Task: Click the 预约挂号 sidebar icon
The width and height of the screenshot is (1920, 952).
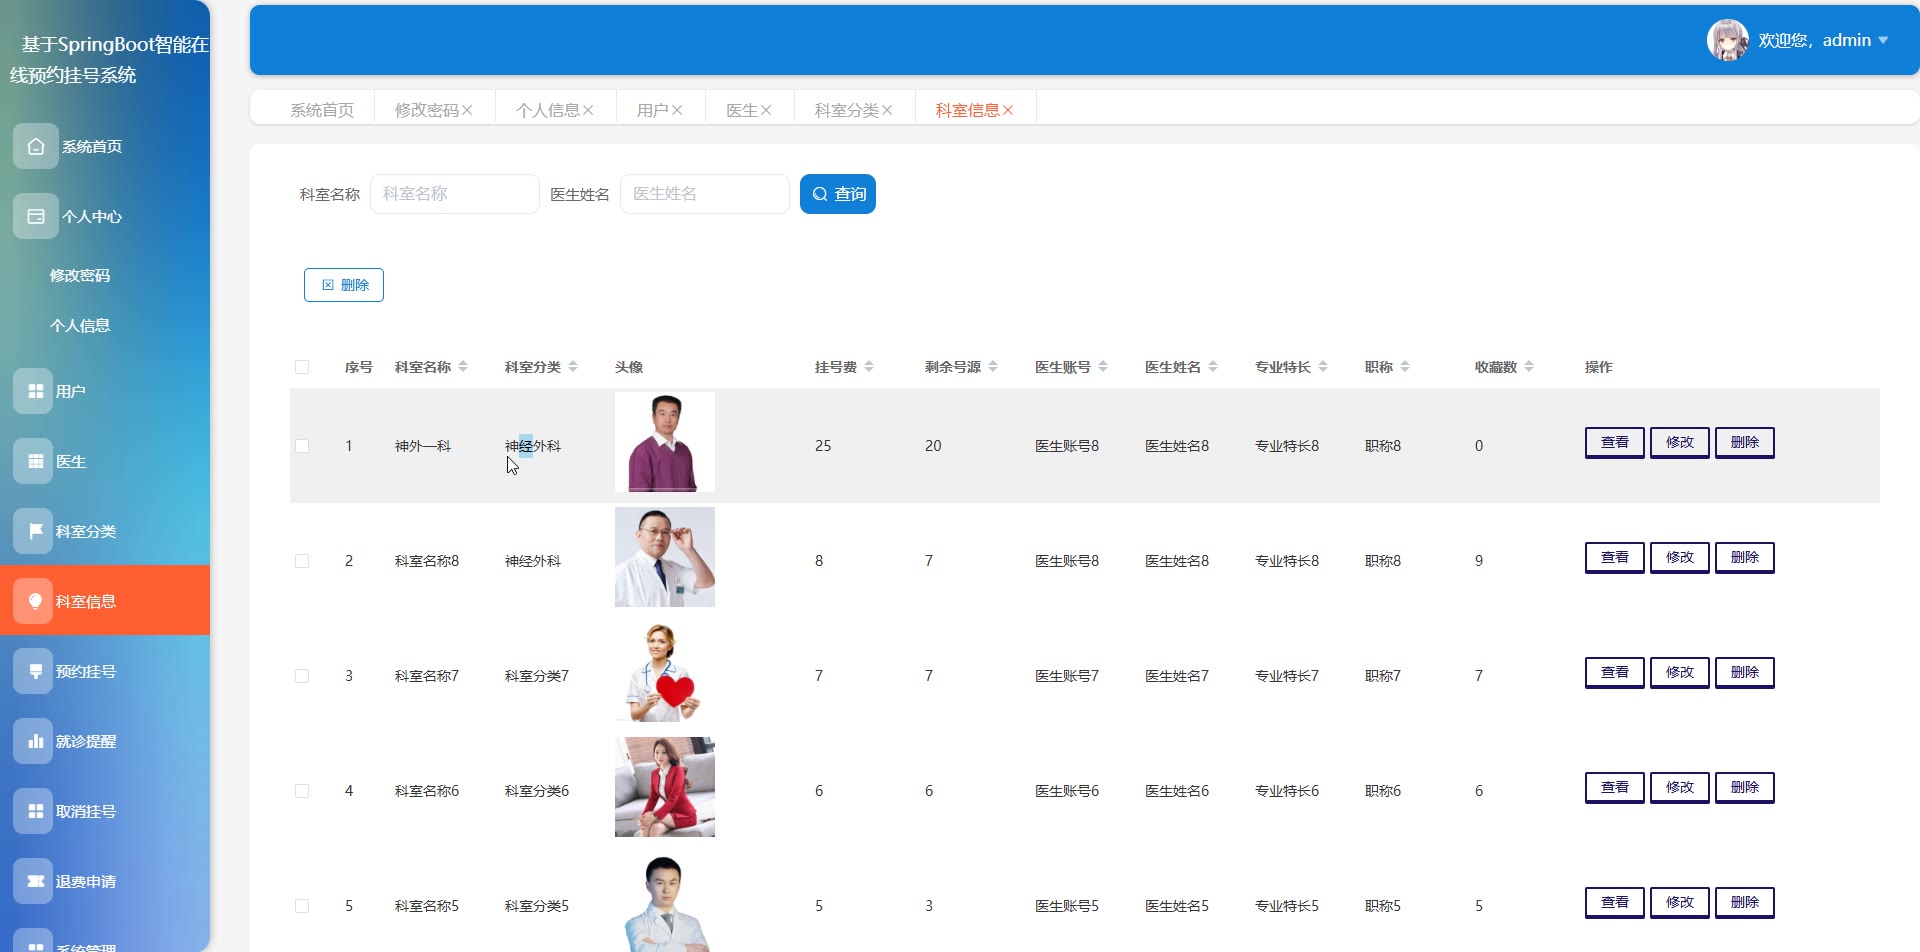Action: click(35, 671)
